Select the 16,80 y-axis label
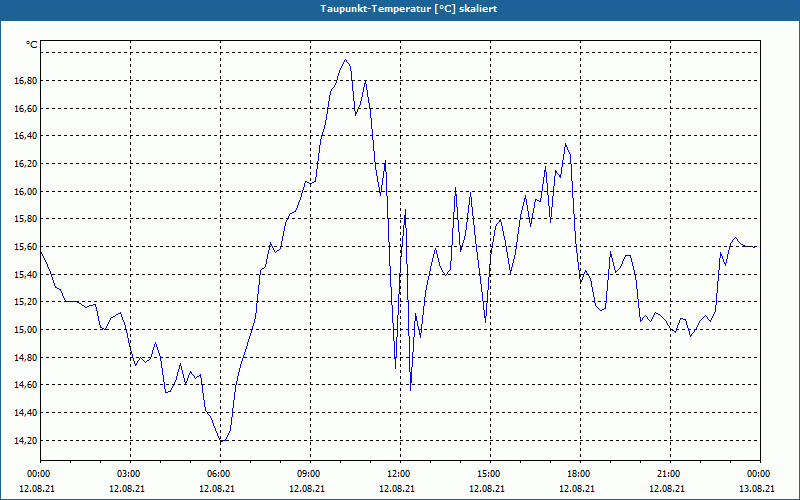This screenshot has width=800, height=500. click(26, 81)
